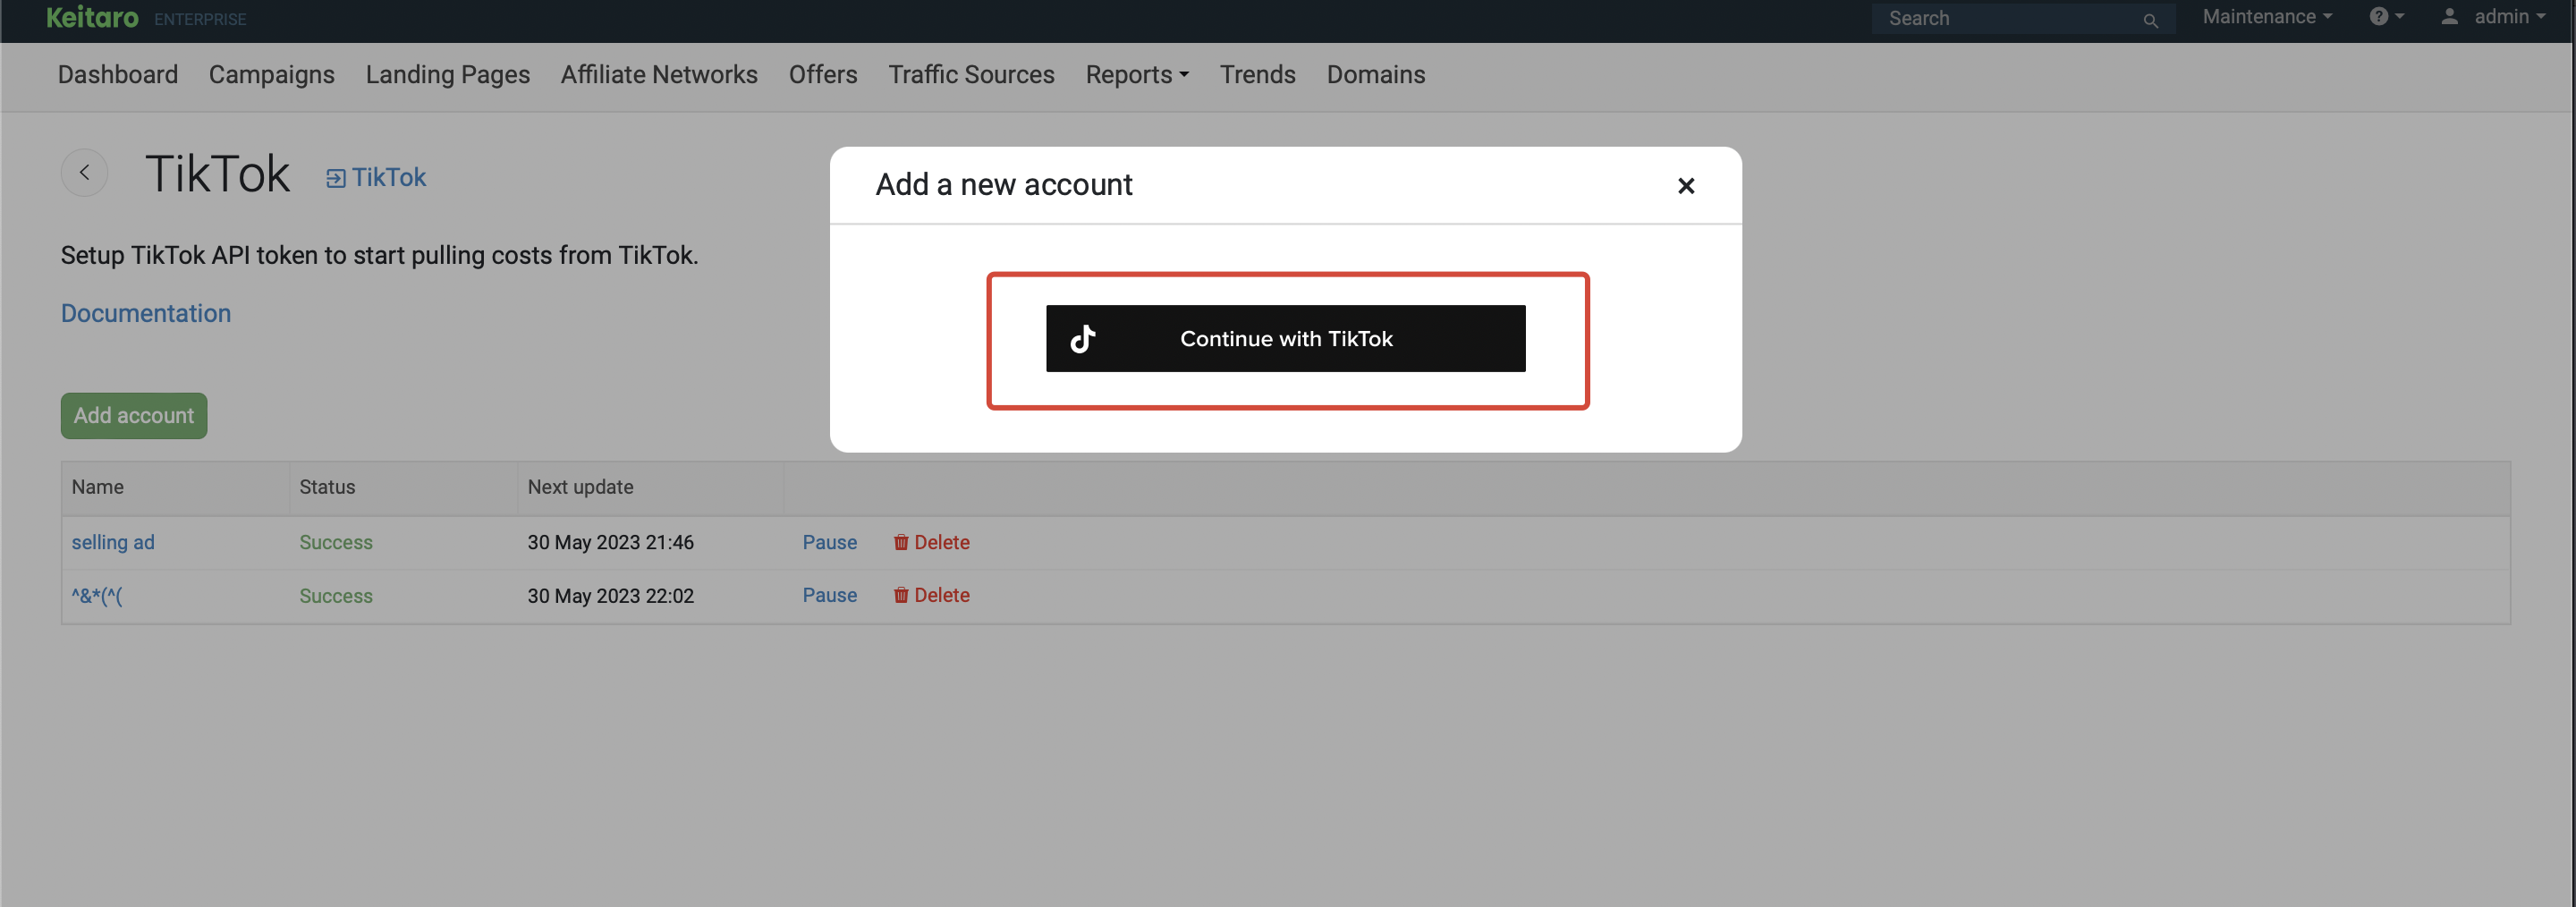This screenshot has height=907, width=2576.
Task: Open Domains page
Action: click(x=1375, y=75)
